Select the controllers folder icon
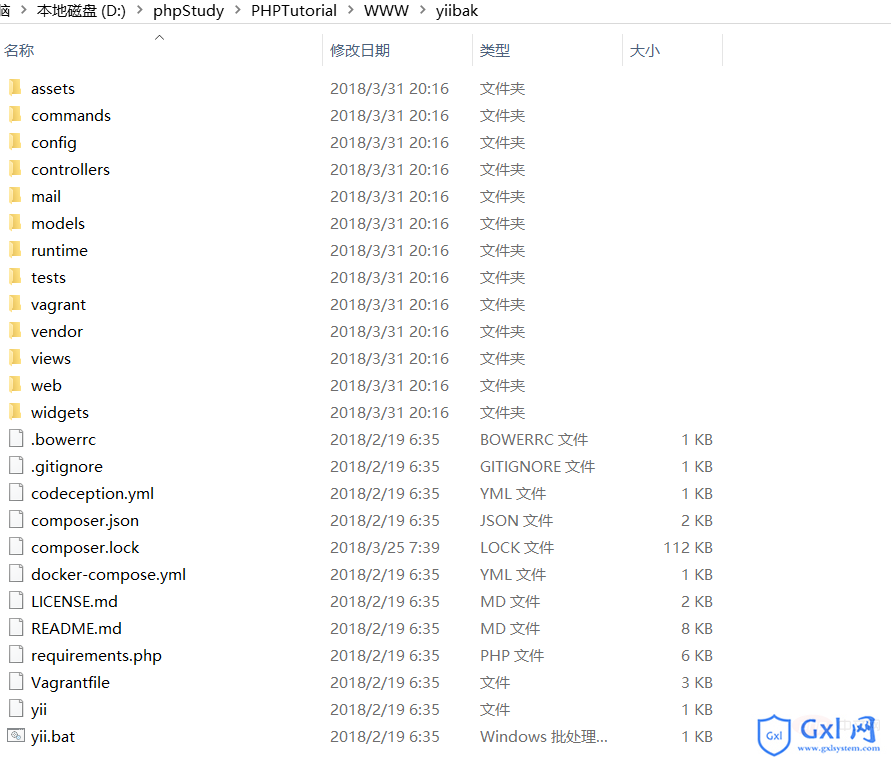Image resolution: width=891 pixels, height=758 pixels. (15, 169)
